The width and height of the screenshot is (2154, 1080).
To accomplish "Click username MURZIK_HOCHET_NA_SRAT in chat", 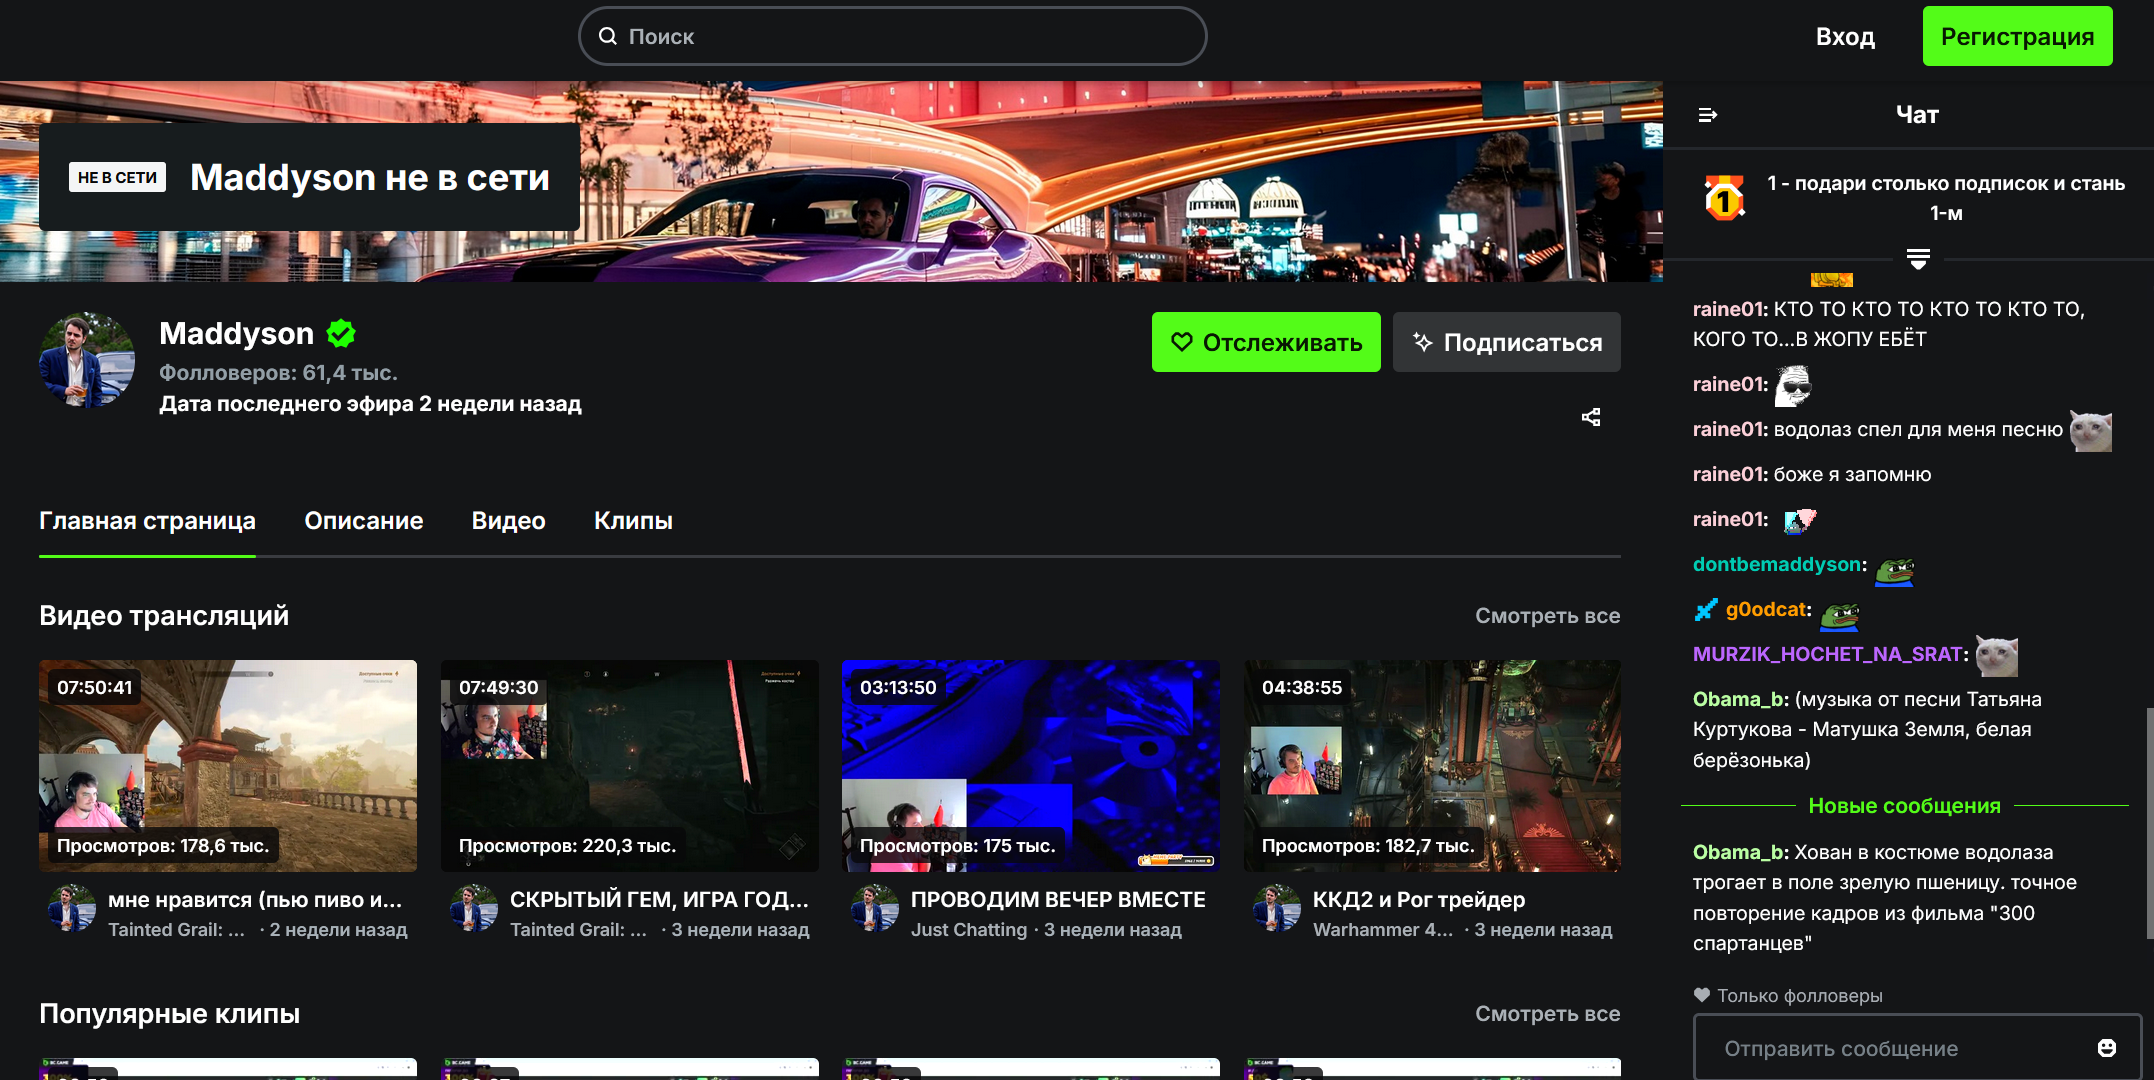I will [x=1828, y=655].
